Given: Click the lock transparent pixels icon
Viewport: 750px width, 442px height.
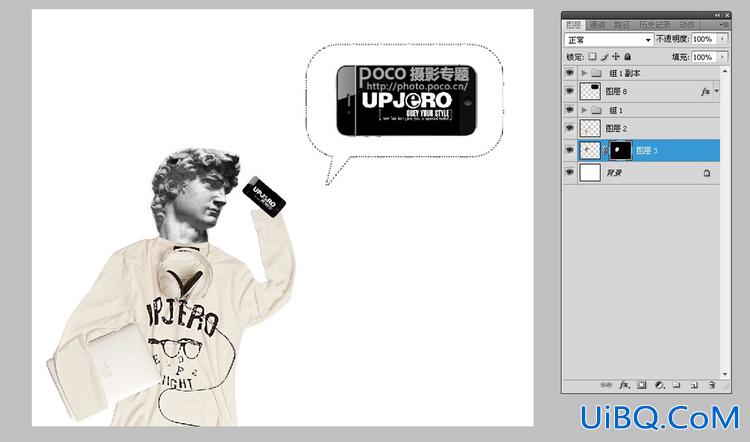Looking at the screenshot, I should click(x=592, y=56).
